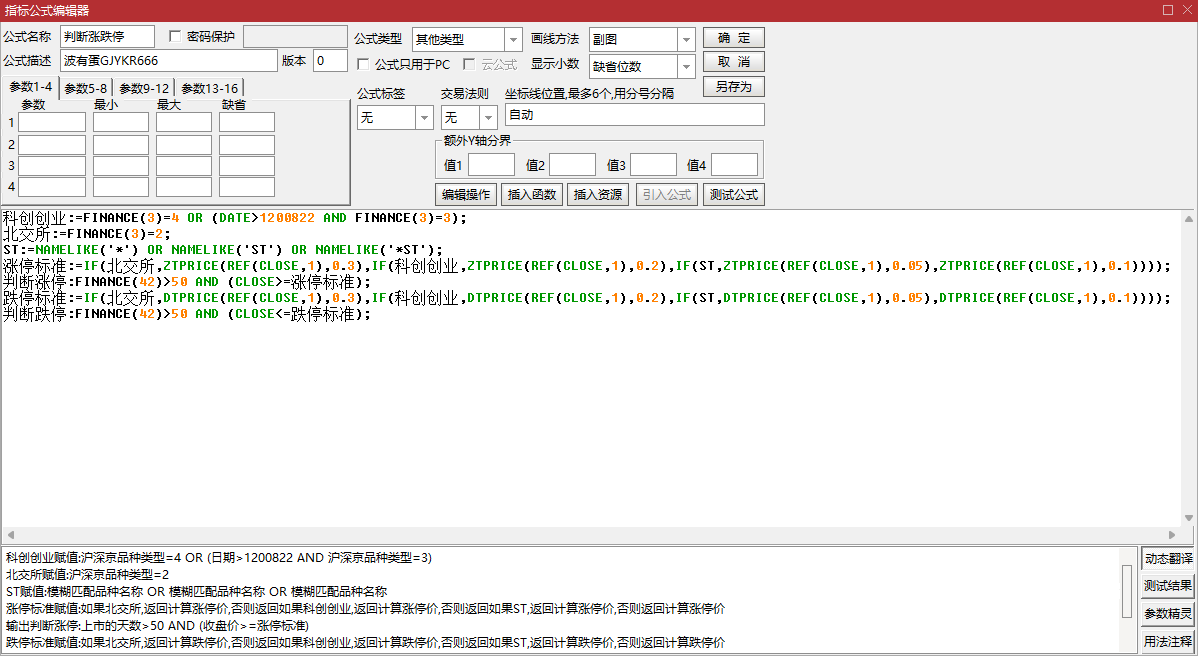Click the row 4 参数 name field
Image resolution: width=1198 pixels, height=656 pixels.
pos(52,187)
